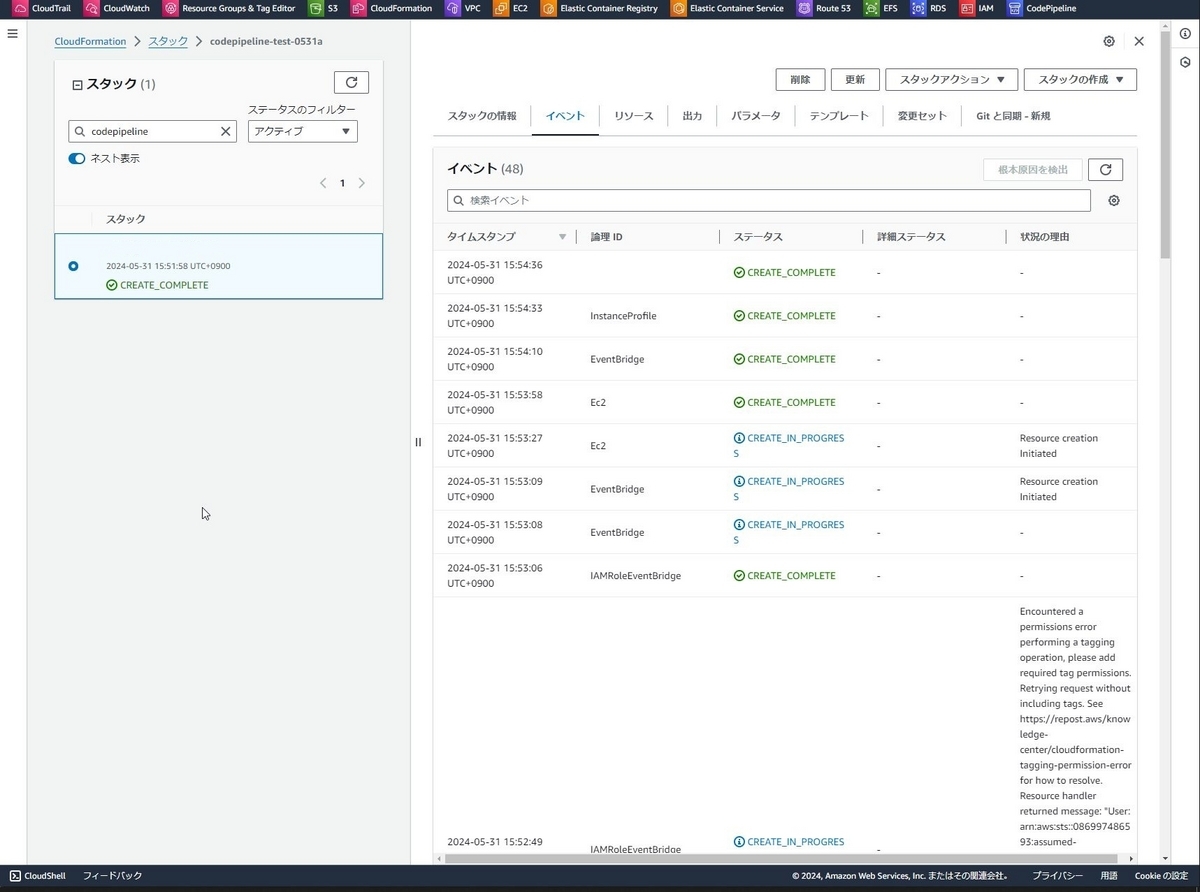This screenshot has height=892, width=1200.
Task: Switch to the パラメータ tab
Action: coord(755,115)
